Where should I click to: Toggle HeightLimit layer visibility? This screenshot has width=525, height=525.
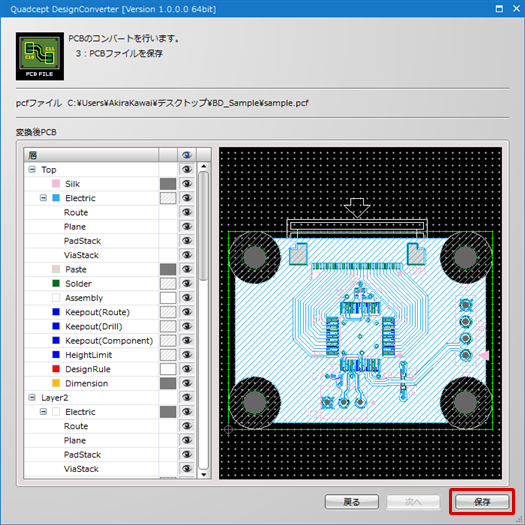click(187, 355)
